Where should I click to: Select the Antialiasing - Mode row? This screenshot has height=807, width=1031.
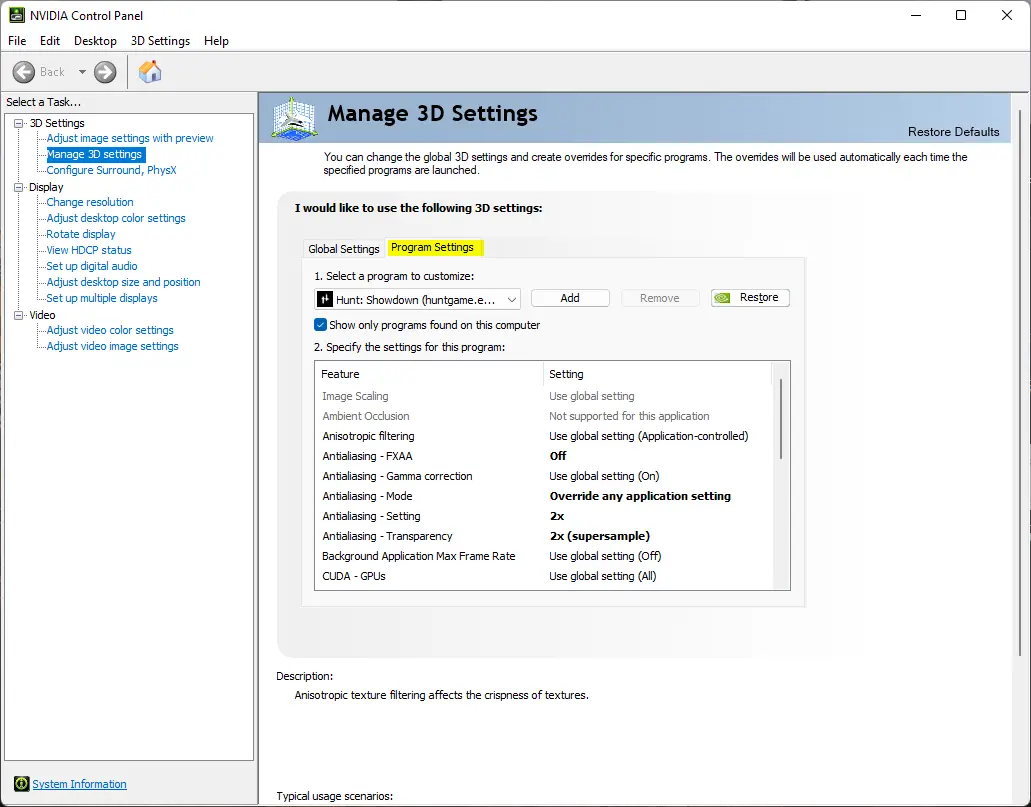543,496
